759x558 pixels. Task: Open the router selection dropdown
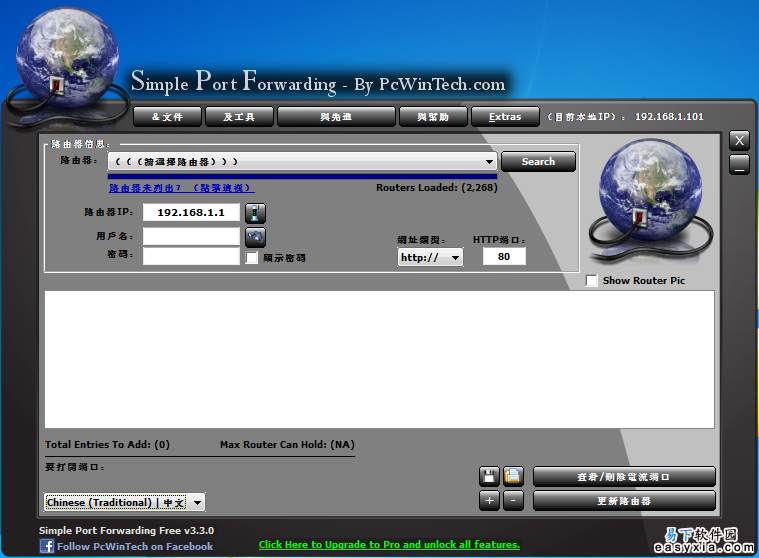(x=303, y=162)
